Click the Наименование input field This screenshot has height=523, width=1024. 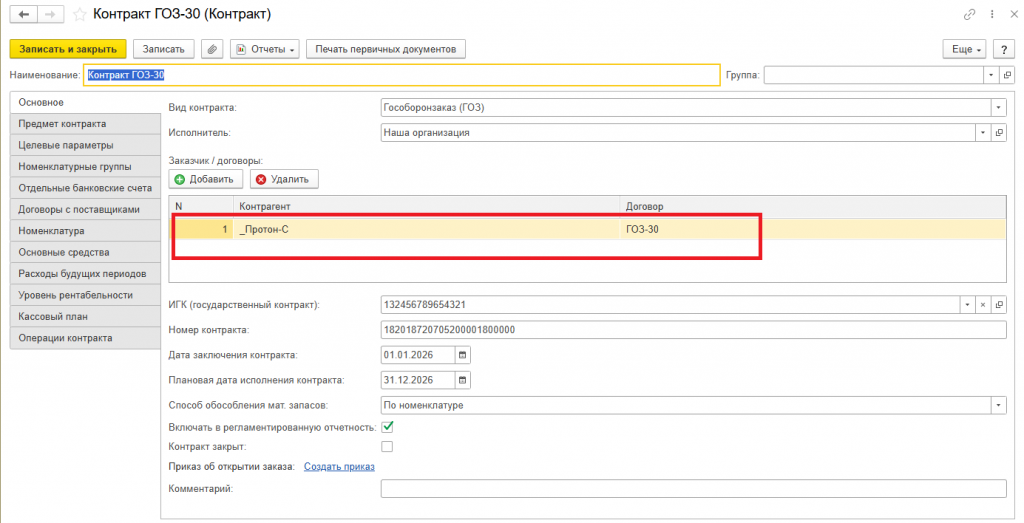coord(402,75)
